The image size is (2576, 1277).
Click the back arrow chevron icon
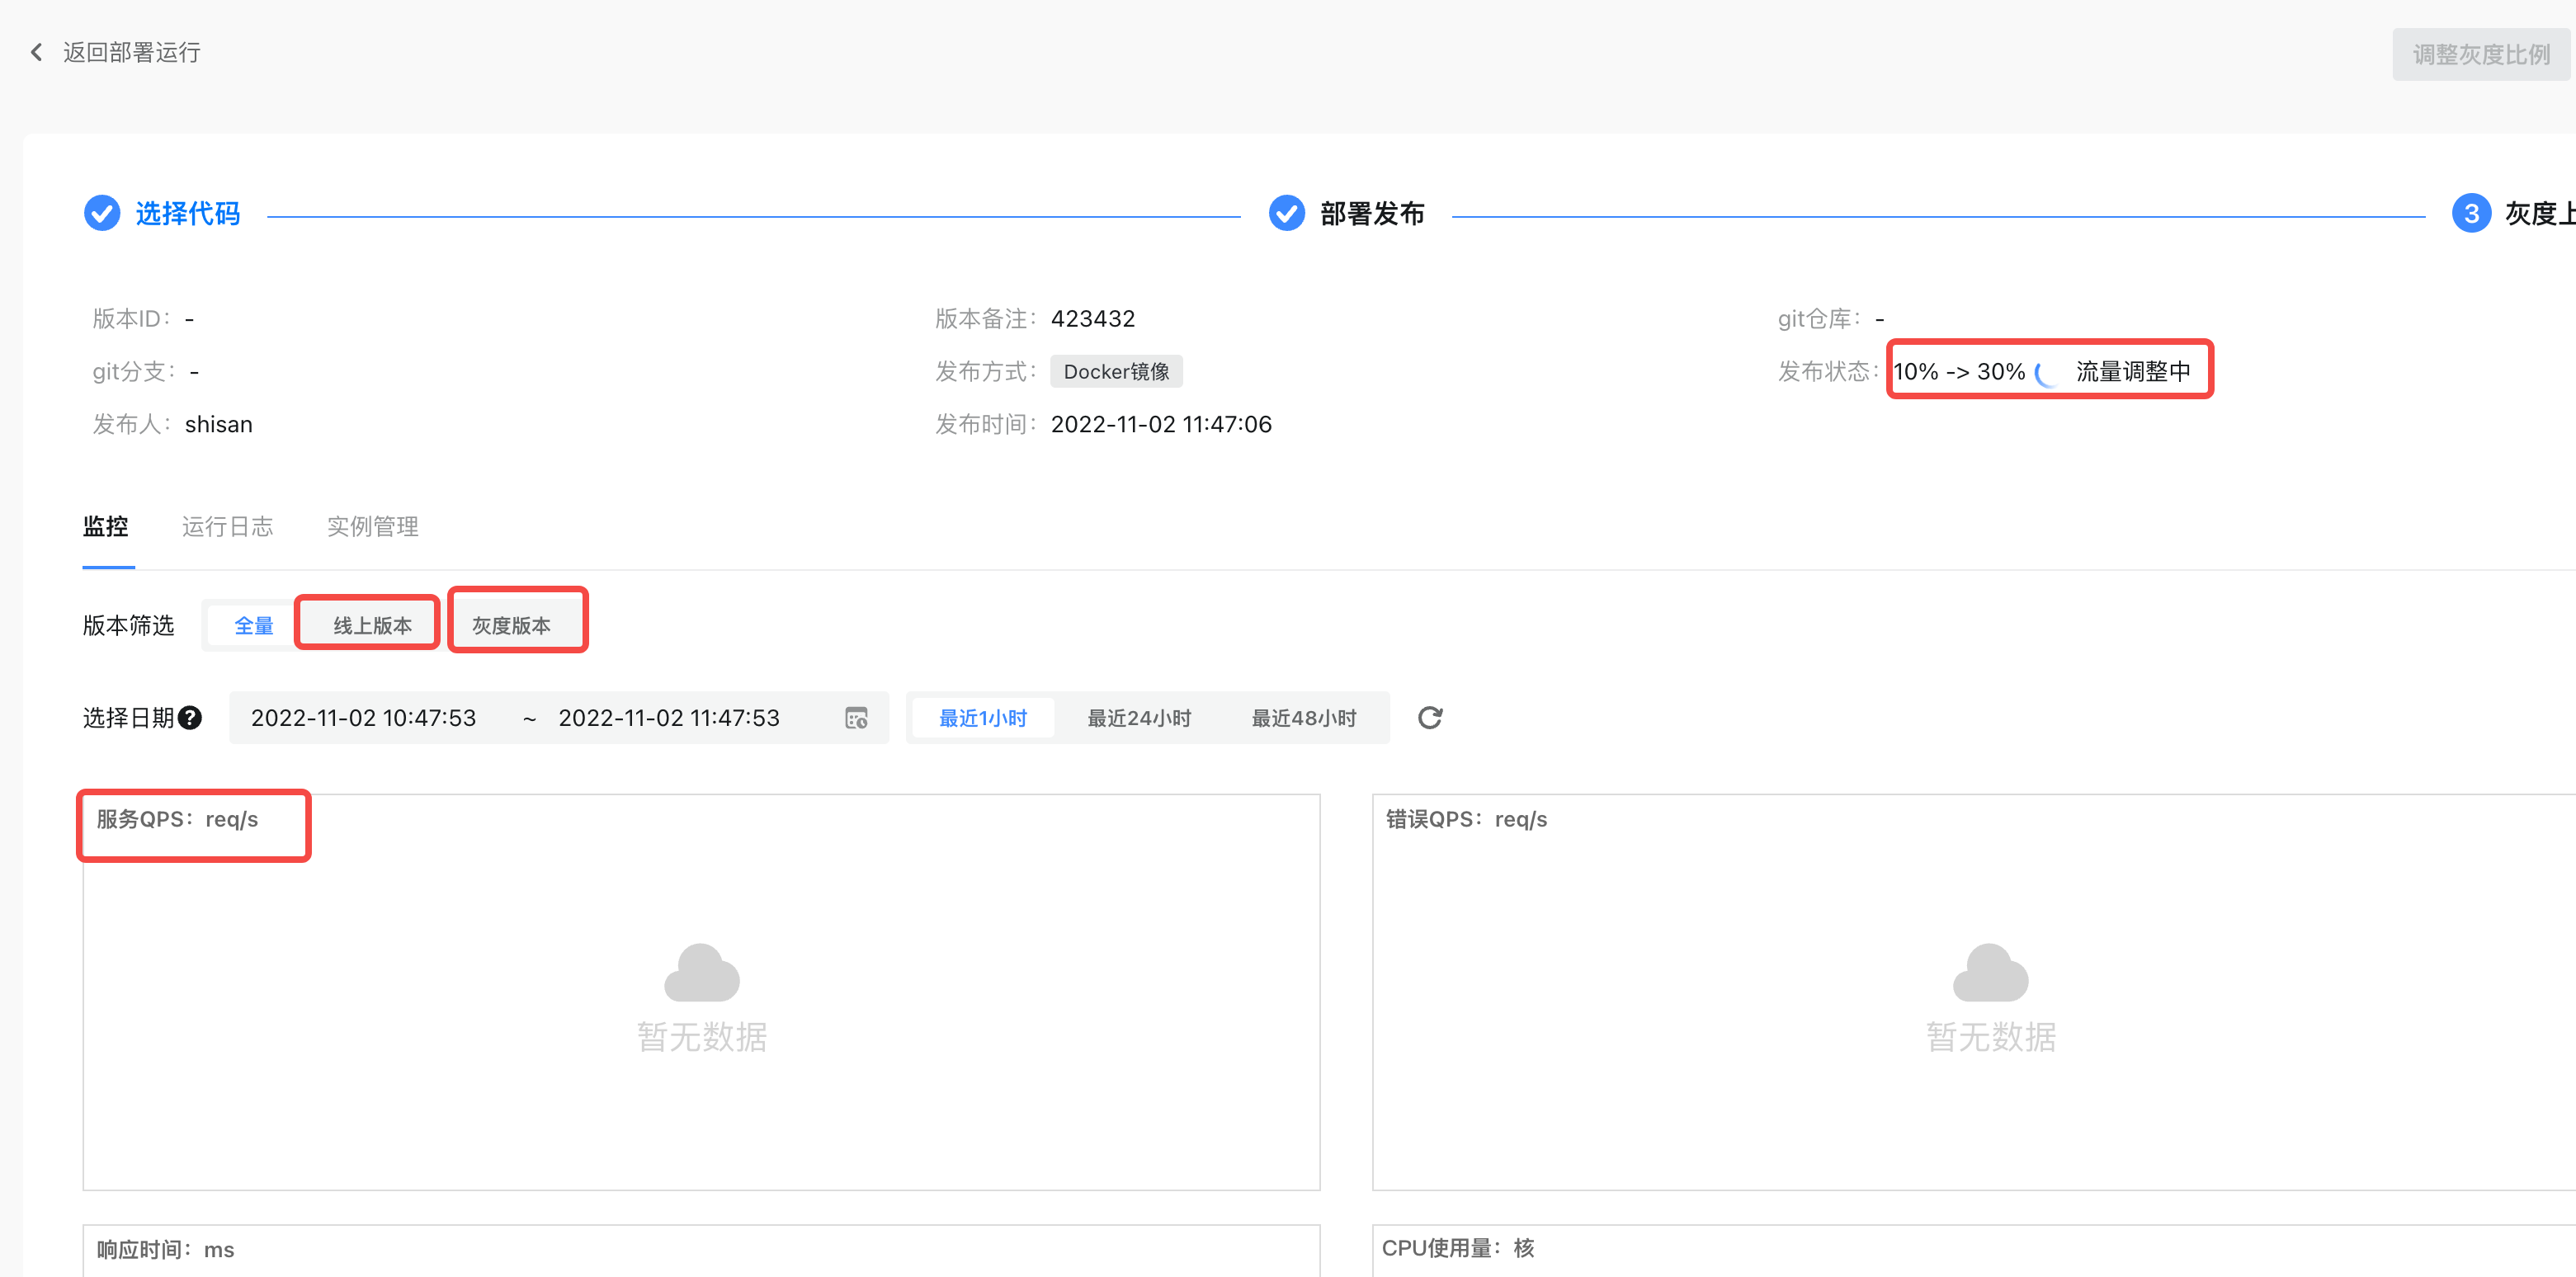point(37,52)
